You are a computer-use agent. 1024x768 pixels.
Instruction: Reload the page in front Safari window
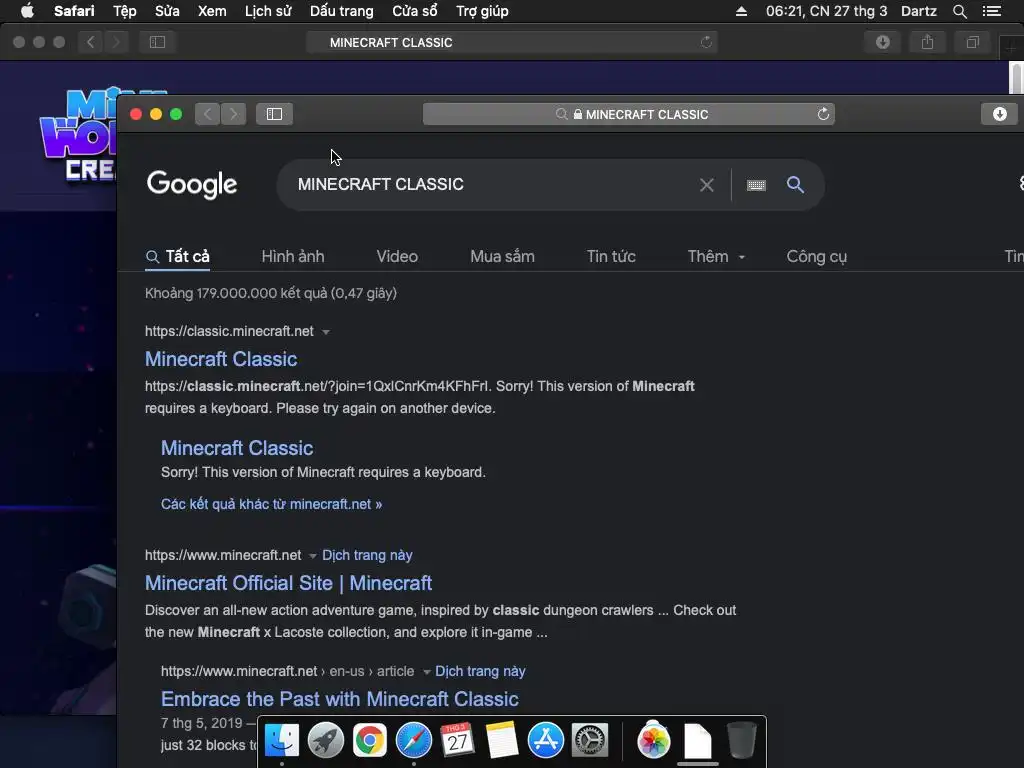(x=823, y=114)
